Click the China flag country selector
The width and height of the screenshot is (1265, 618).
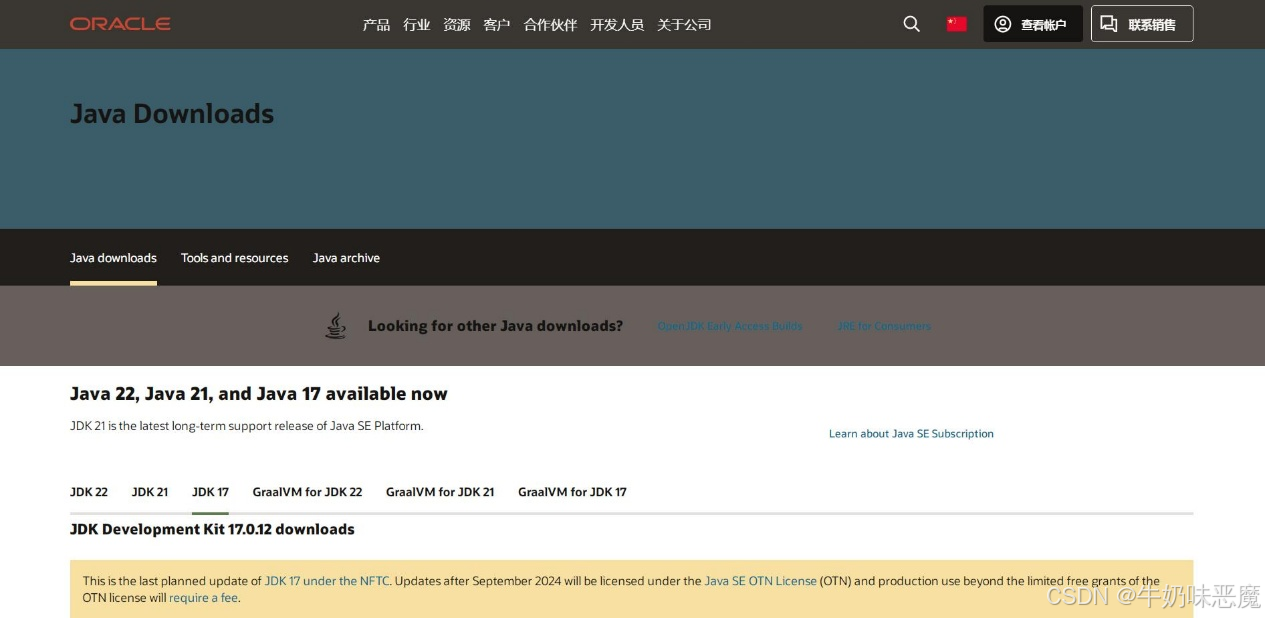(x=957, y=24)
